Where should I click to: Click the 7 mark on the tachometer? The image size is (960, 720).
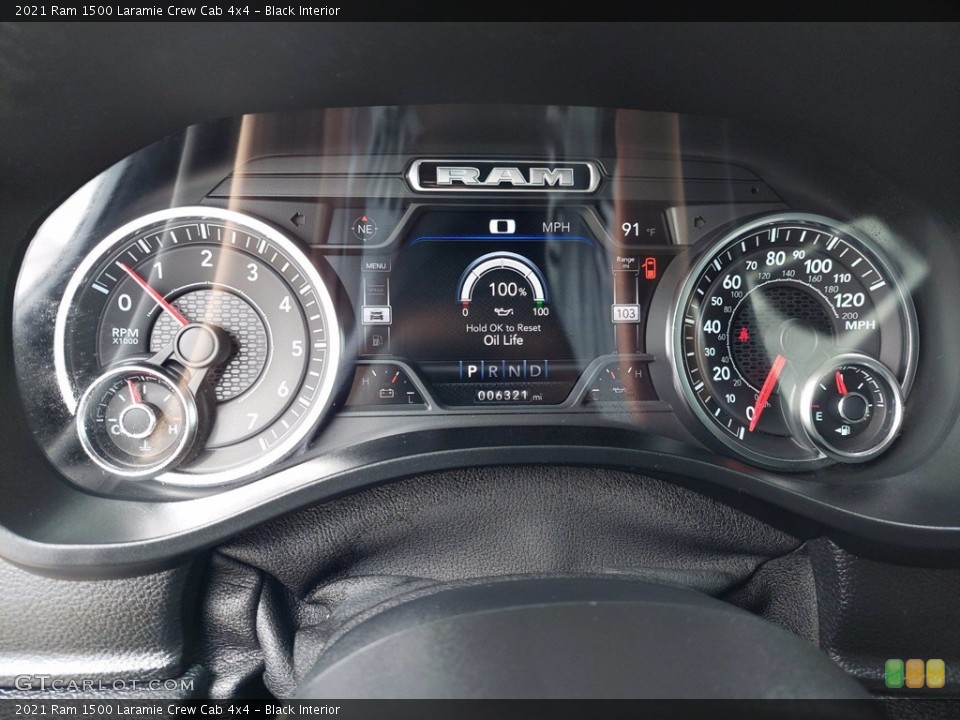click(x=252, y=420)
